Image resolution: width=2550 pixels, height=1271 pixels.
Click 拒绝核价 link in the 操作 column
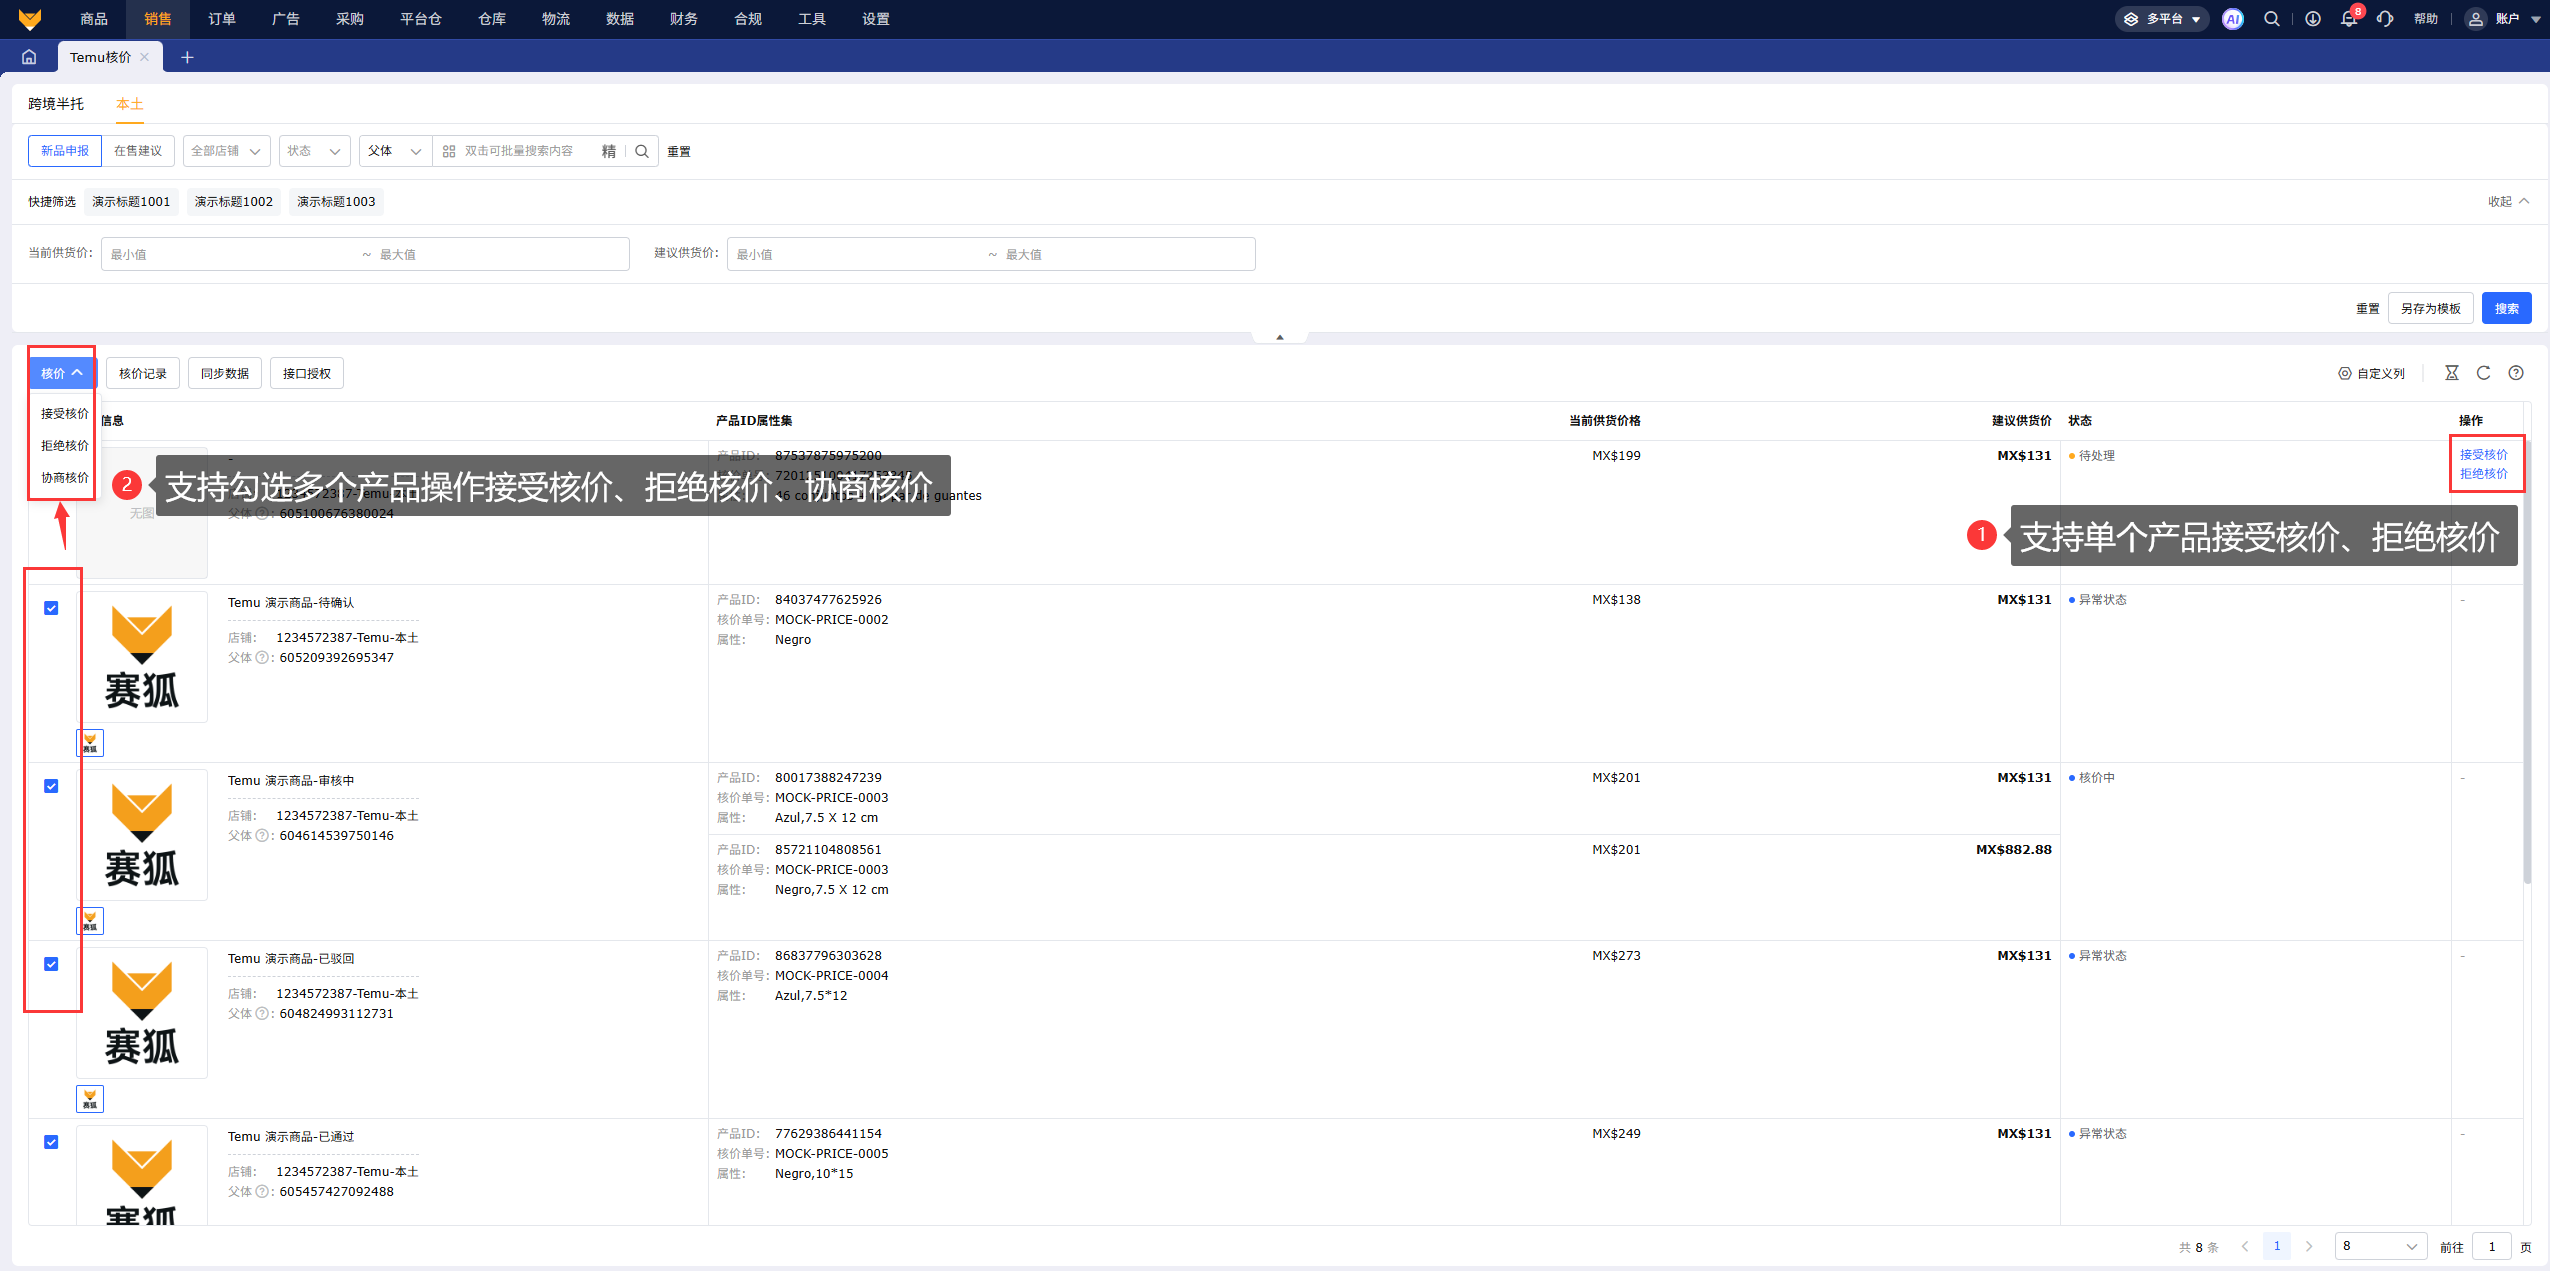pyautogui.click(x=2483, y=474)
